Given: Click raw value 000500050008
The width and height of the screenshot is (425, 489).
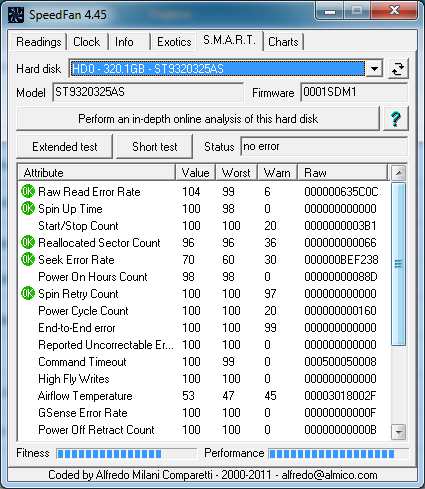Looking at the screenshot, I should tap(340, 362).
